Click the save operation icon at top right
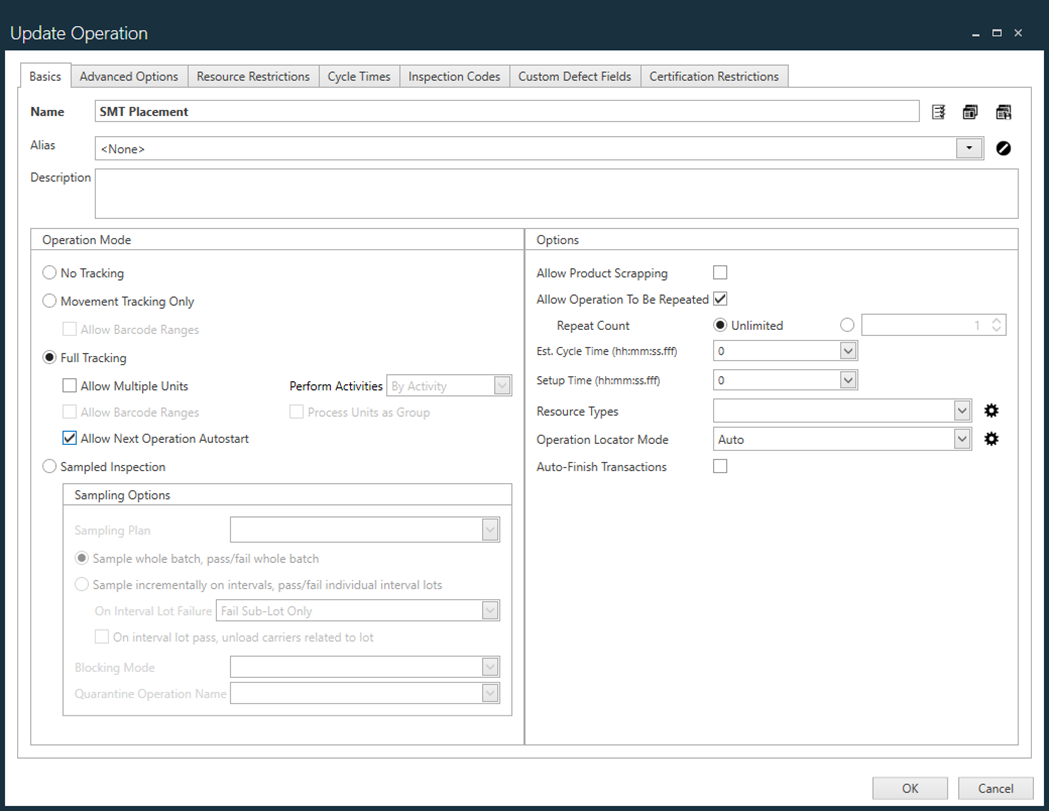The width and height of the screenshot is (1049, 811). [x=1004, y=111]
